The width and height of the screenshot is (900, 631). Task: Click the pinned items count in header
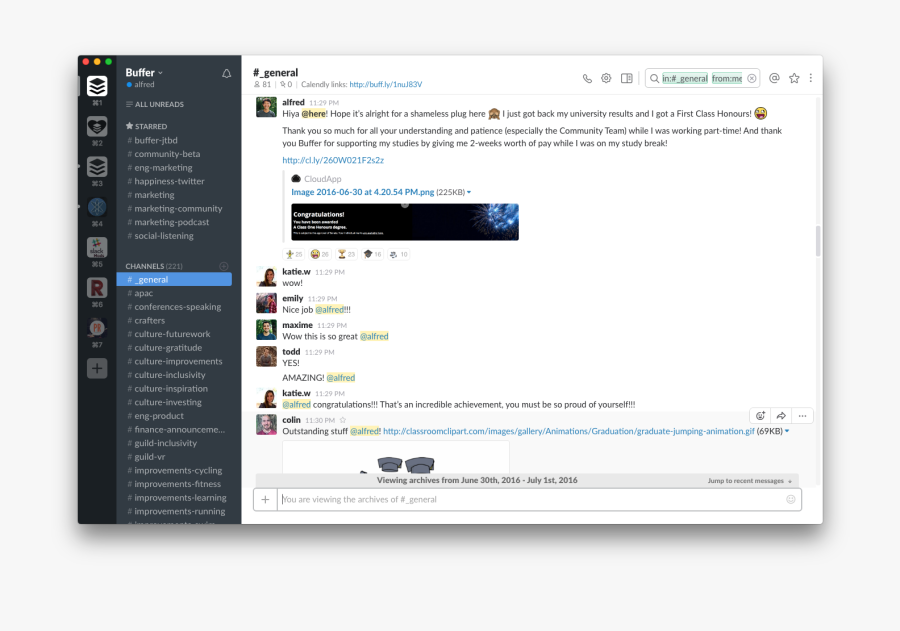click(x=286, y=84)
